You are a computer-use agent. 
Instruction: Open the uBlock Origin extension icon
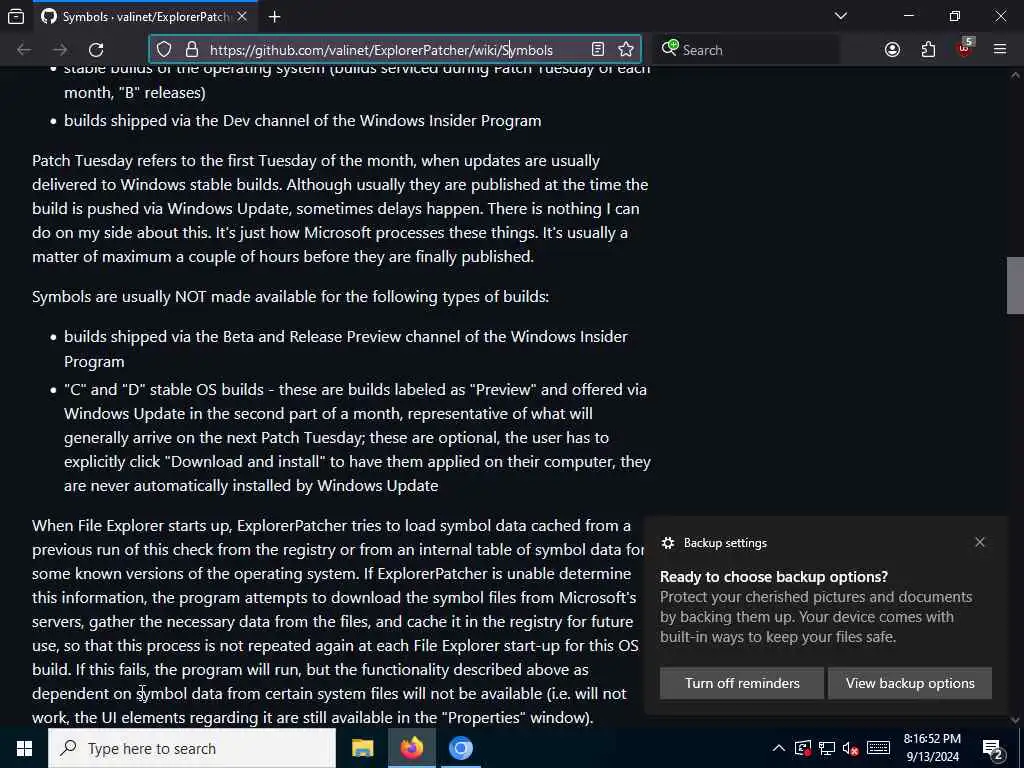(964, 48)
